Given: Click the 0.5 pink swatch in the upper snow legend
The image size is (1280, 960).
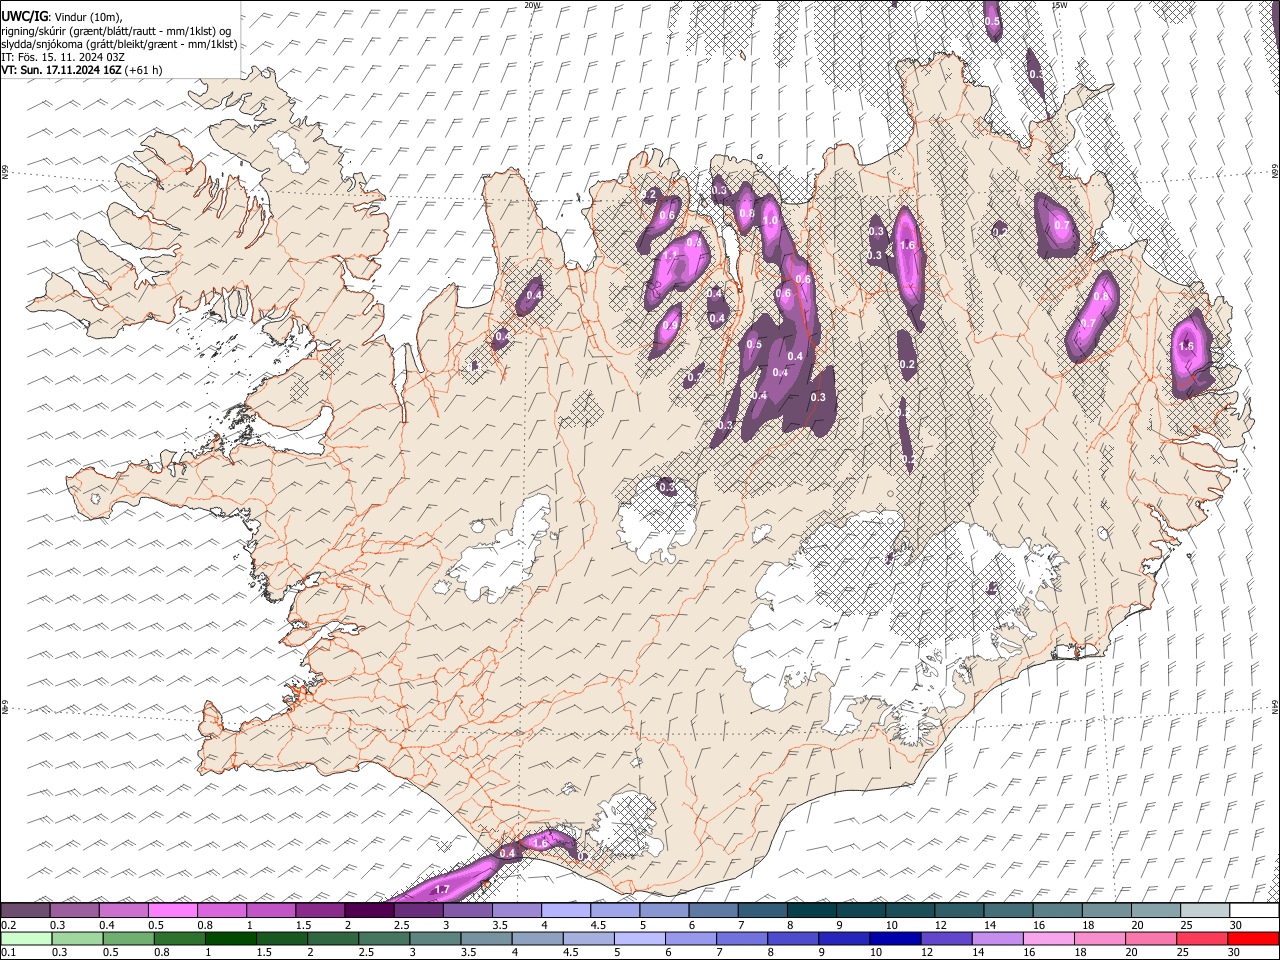Looking at the screenshot, I should pos(172,911).
